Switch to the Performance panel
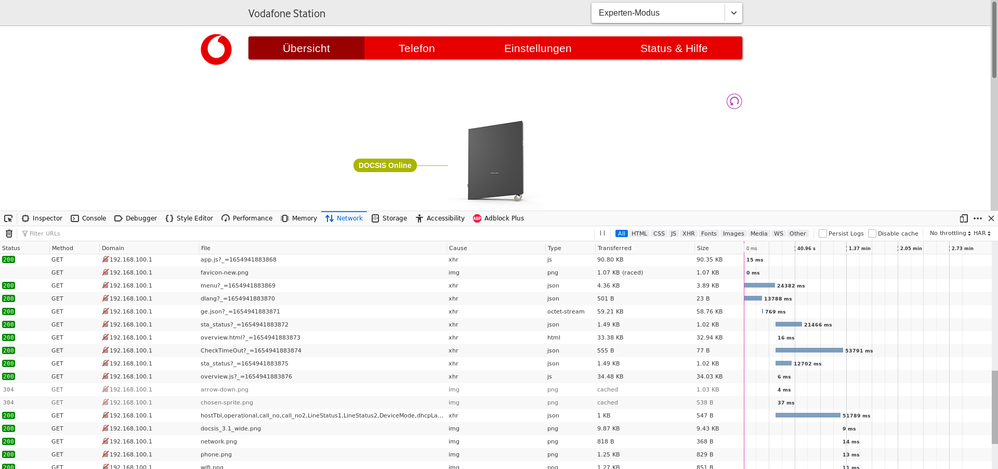 point(246,218)
